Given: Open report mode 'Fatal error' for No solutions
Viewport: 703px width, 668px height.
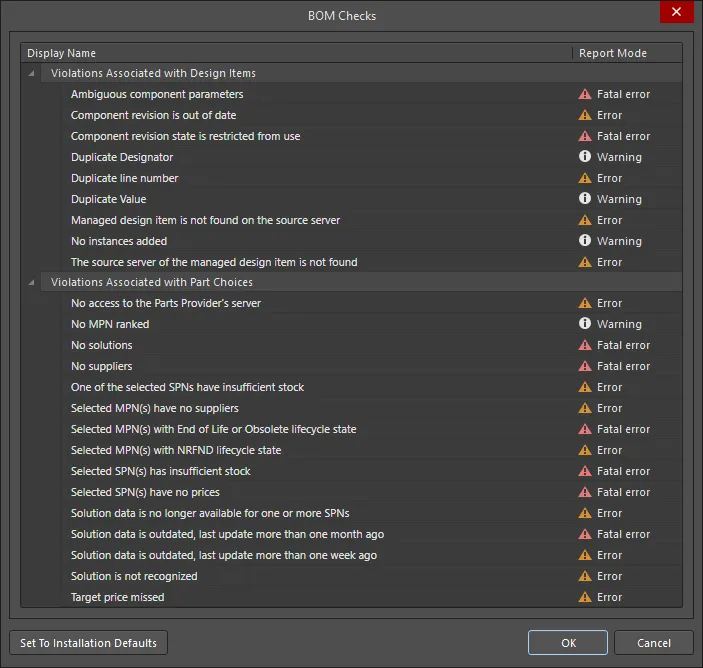Looking at the screenshot, I should pos(623,345).
